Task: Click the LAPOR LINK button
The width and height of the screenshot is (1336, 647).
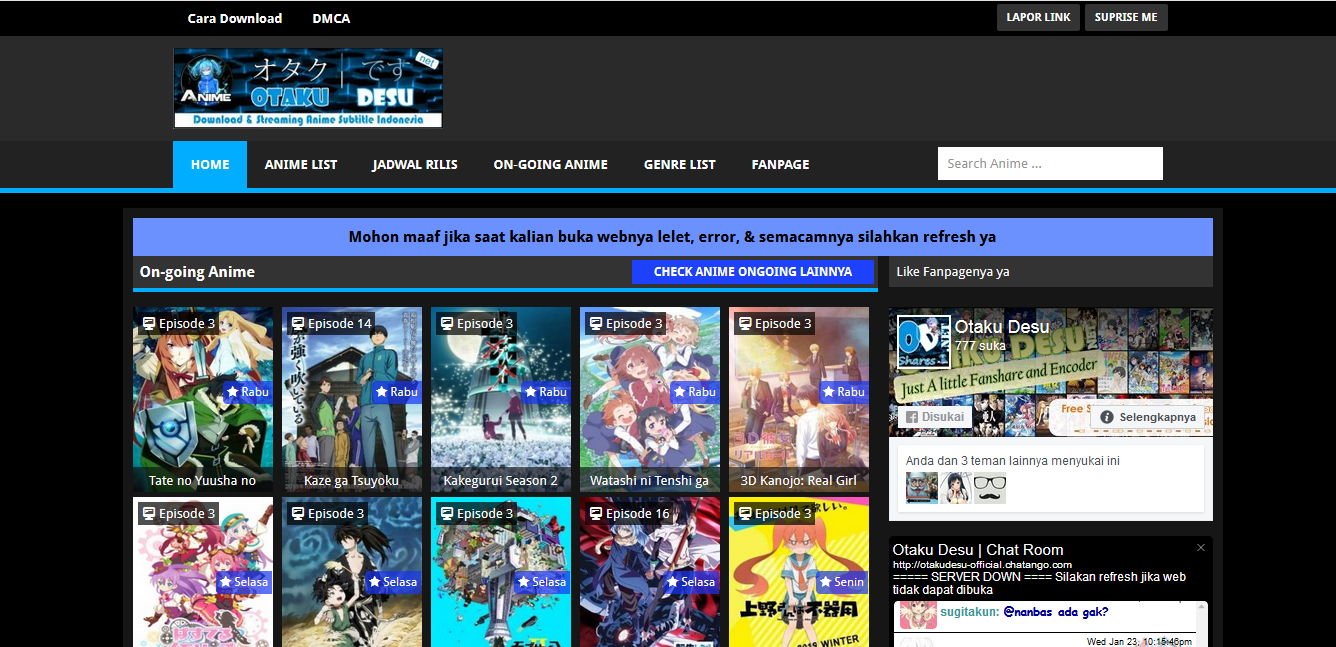Action: (x=1038, y=17)
